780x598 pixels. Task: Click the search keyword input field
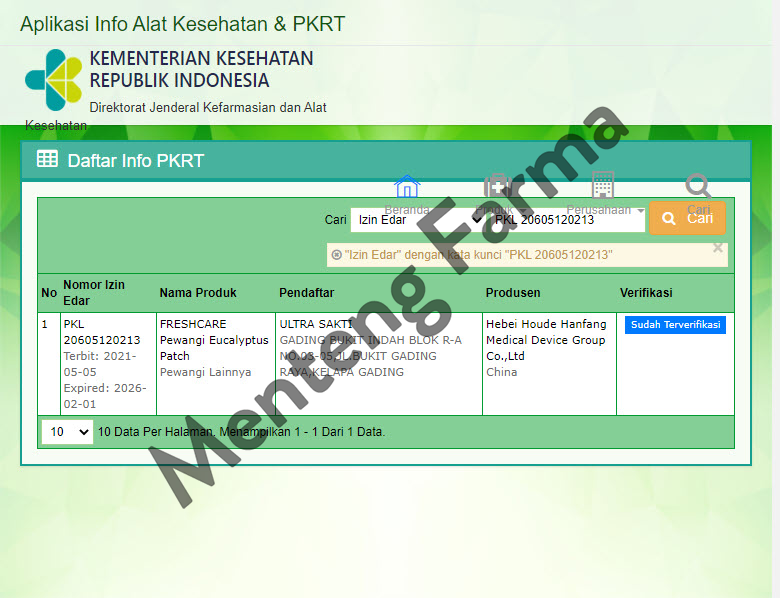567,219
